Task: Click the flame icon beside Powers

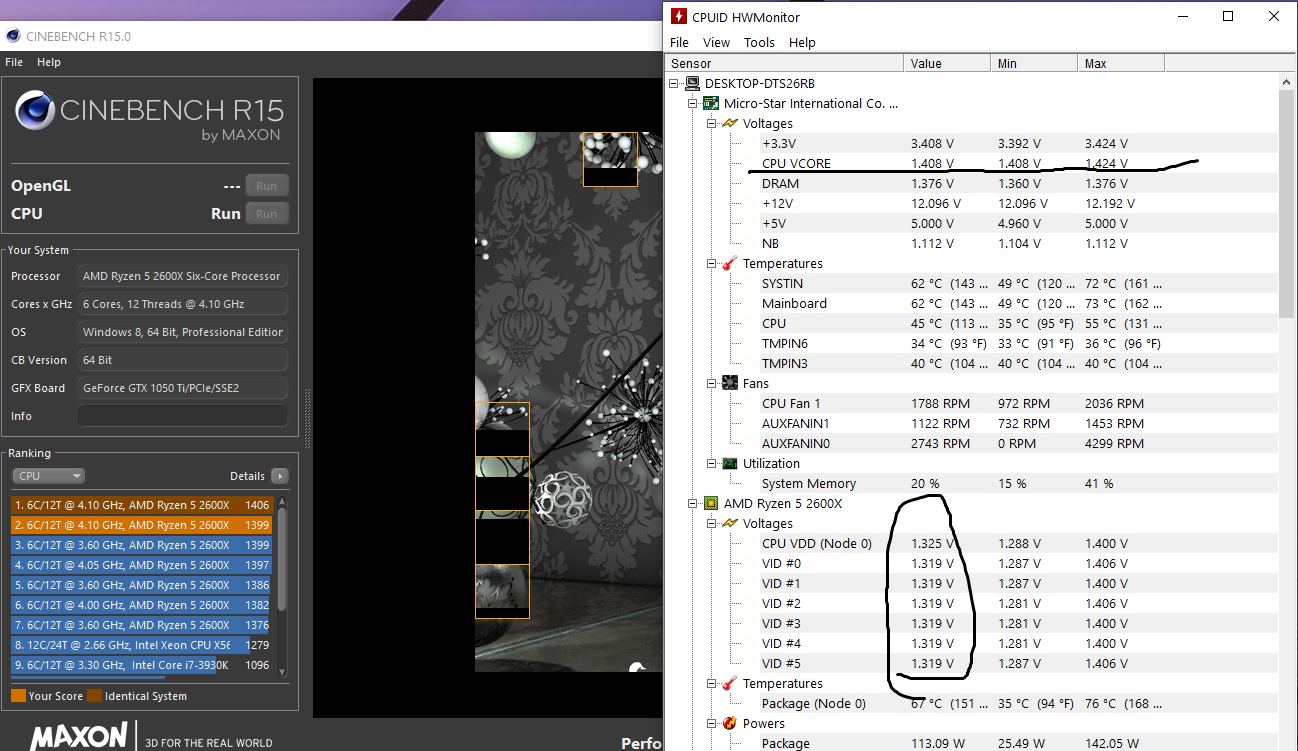Action: click(730, 723)
